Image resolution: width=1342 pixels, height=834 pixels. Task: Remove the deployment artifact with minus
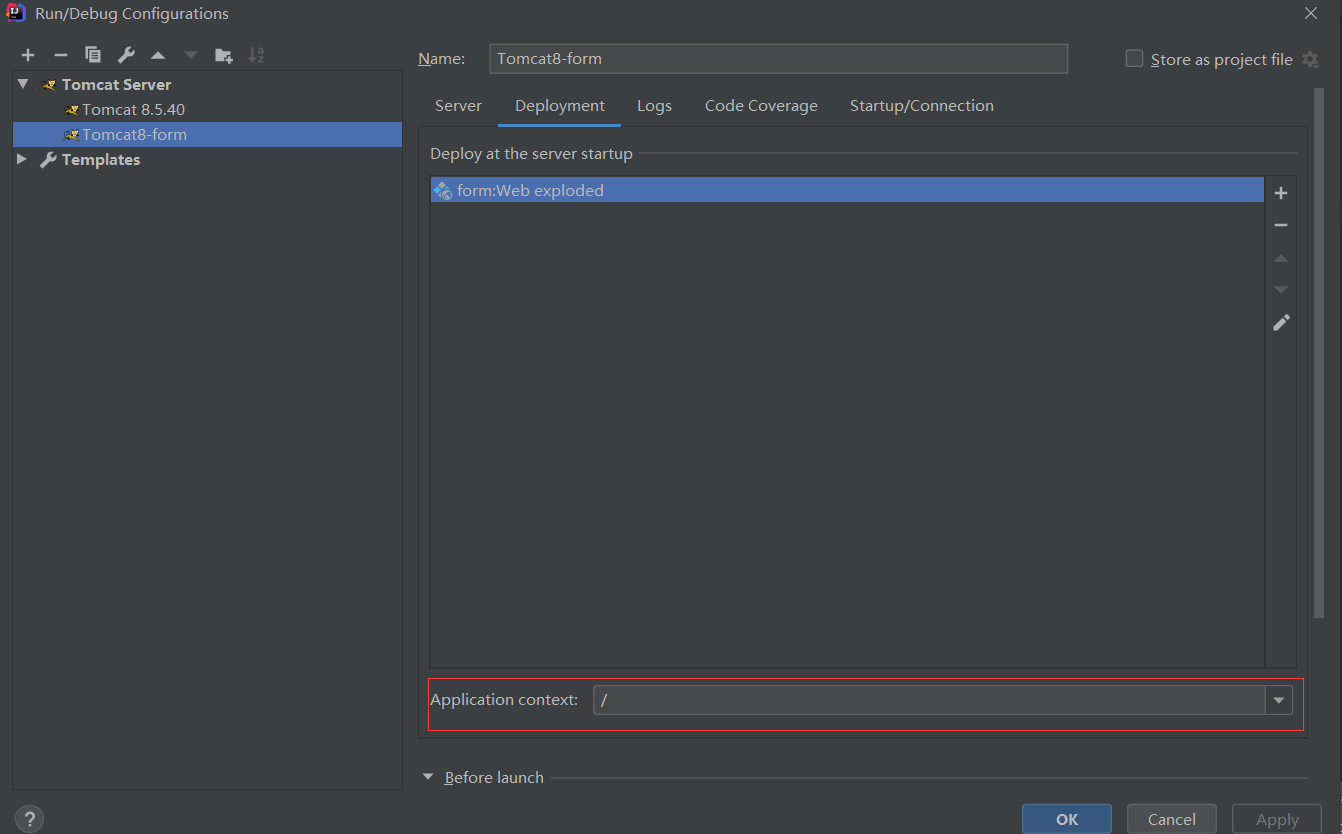[x=1281, y=225]
